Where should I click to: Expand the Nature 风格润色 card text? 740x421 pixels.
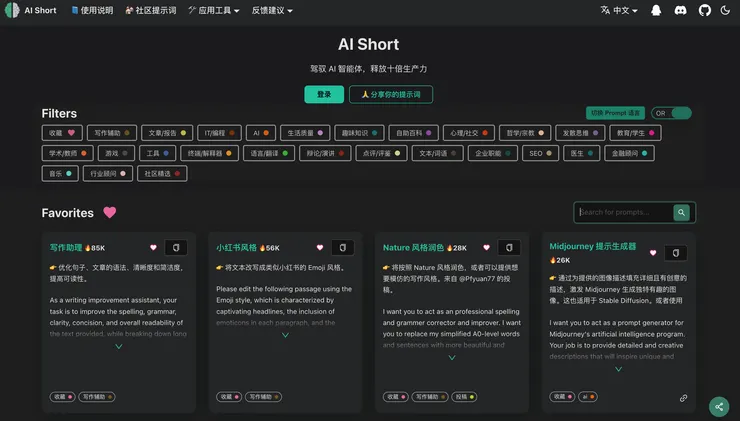pyautogui.click(x=452, y=358)
